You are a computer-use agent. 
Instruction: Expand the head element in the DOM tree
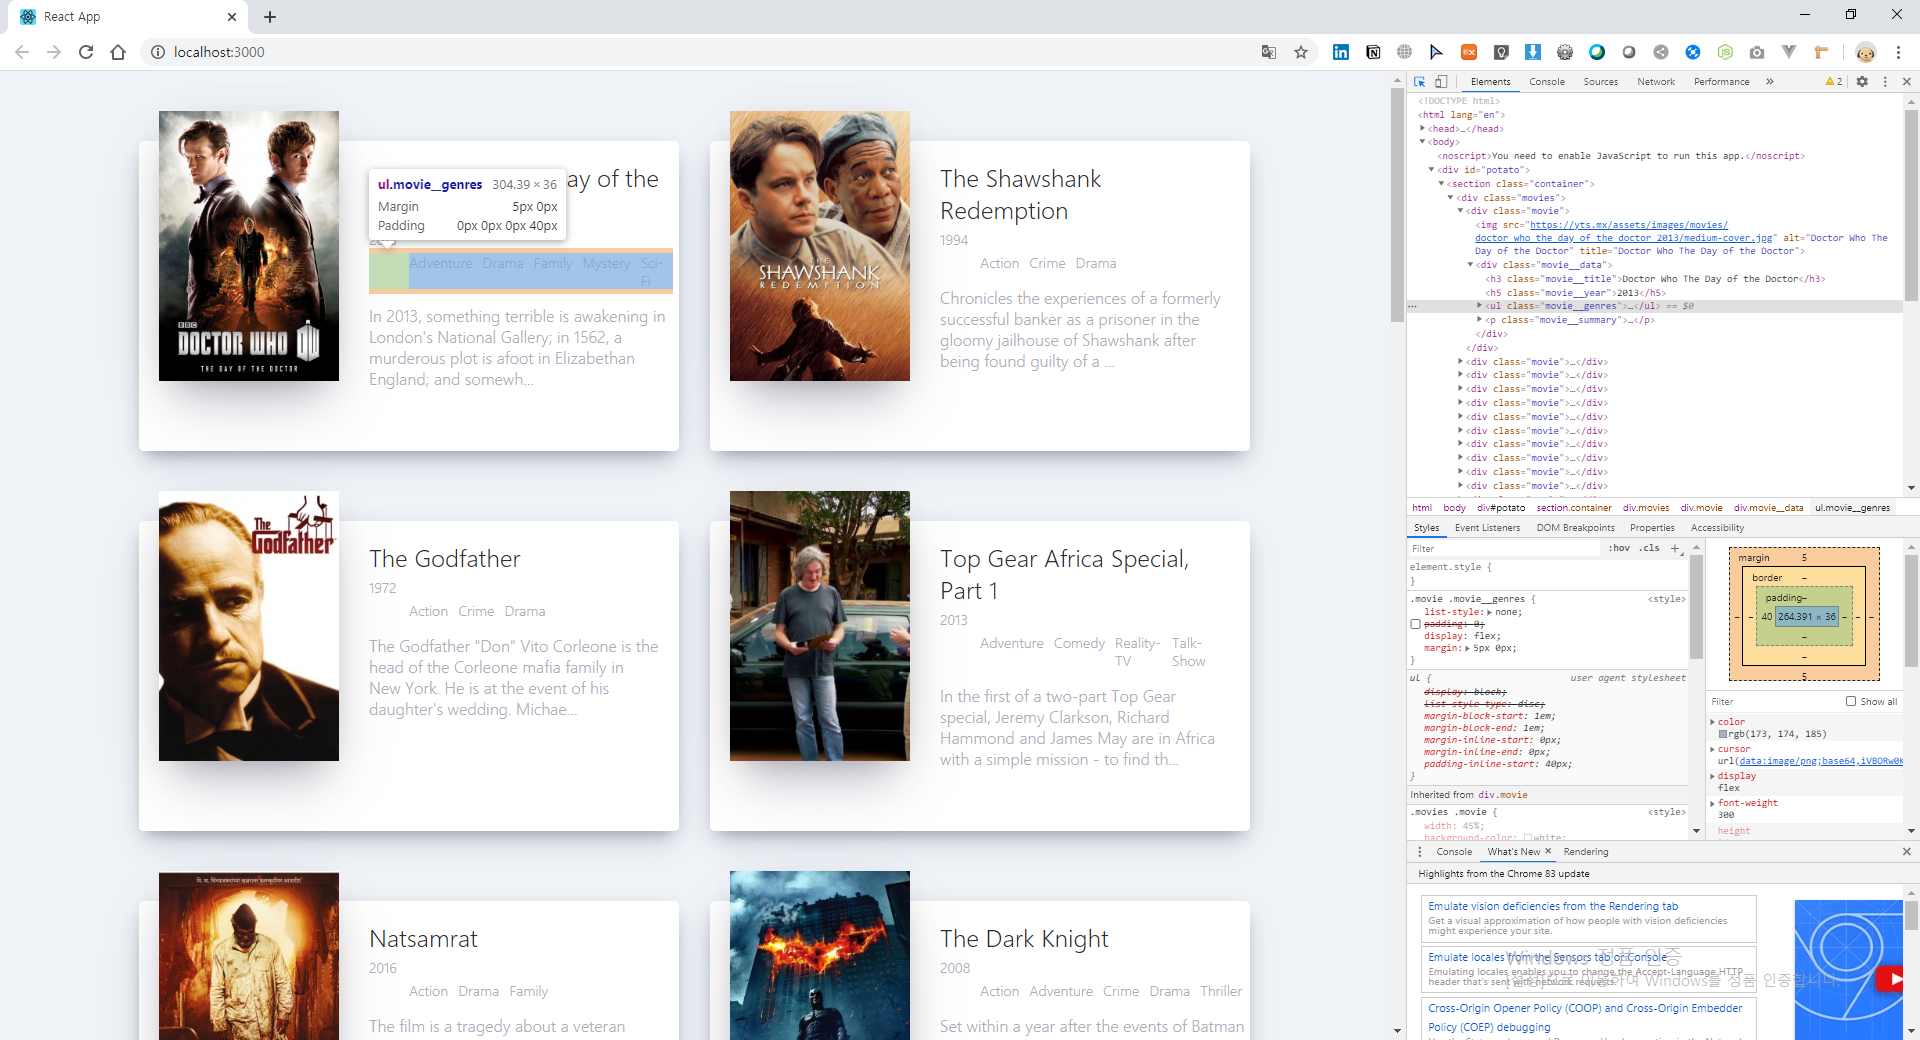(x=1422, y=129)
